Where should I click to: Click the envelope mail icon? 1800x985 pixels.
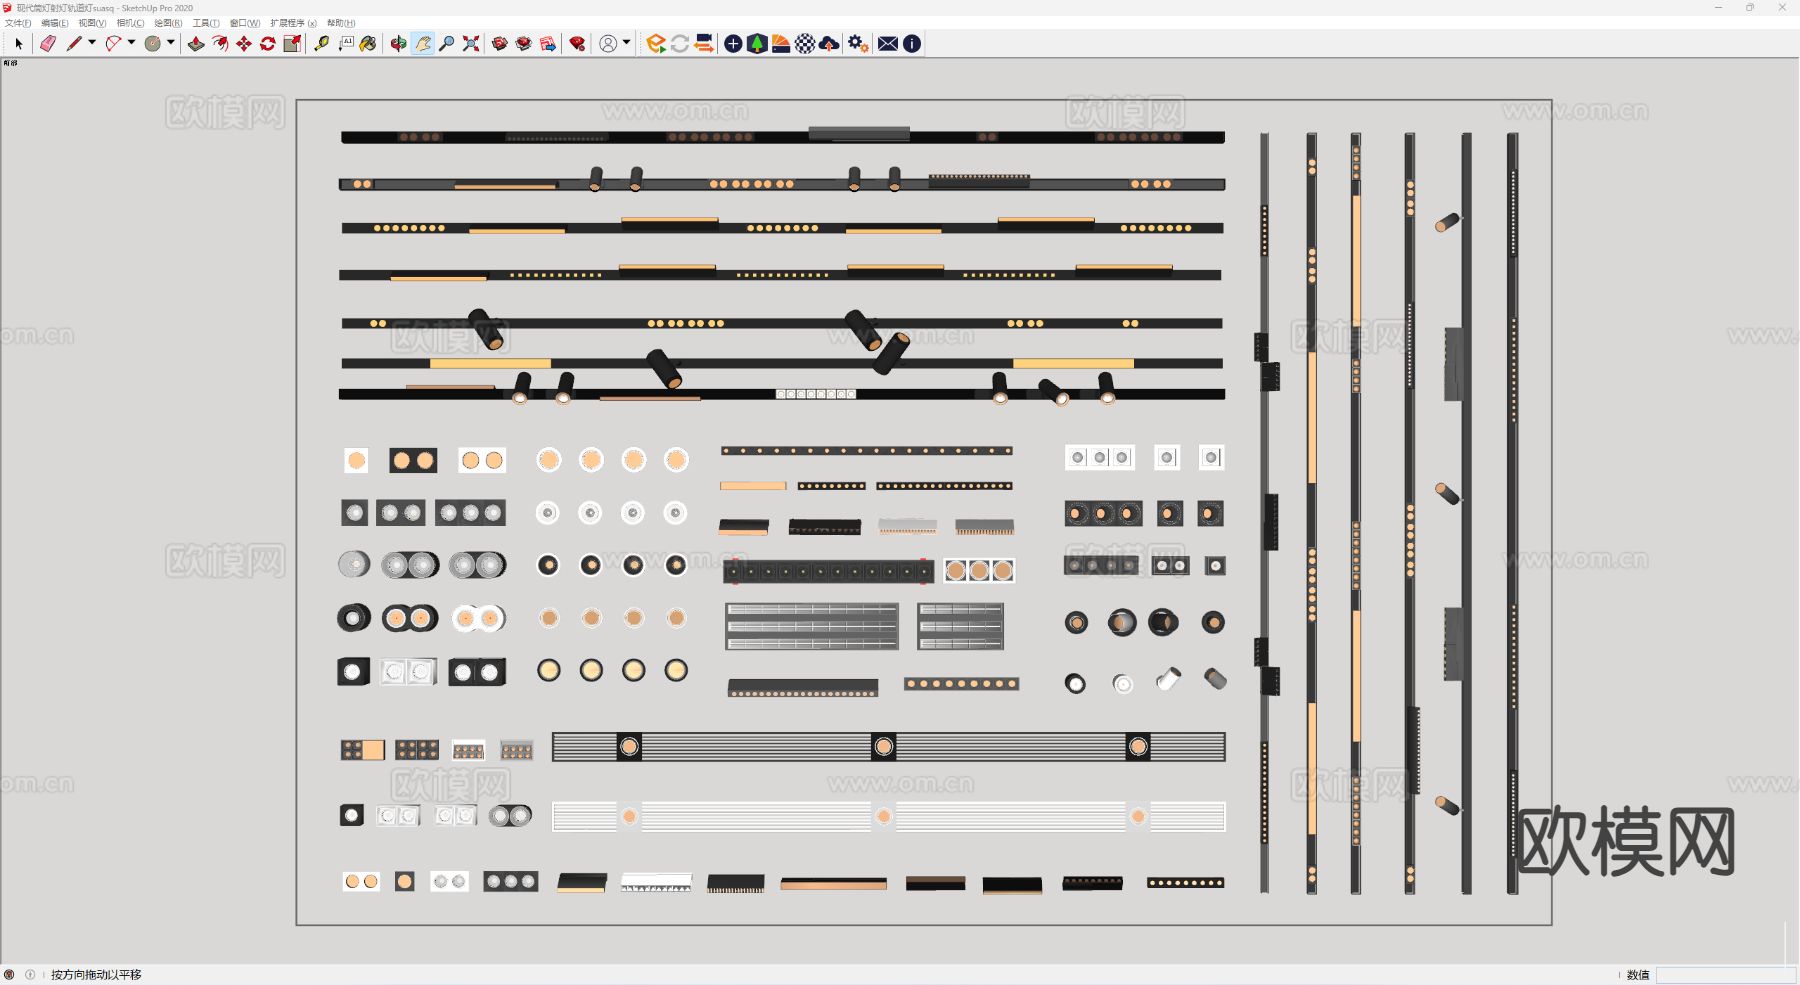(888, 44)
